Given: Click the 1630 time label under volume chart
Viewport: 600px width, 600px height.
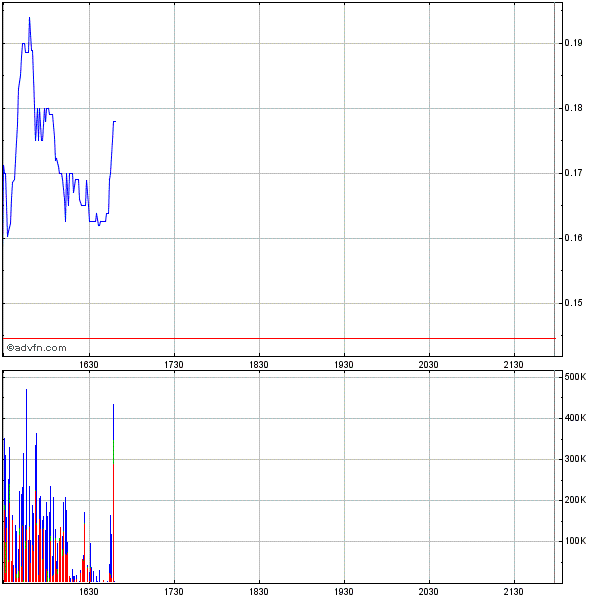Looking at the screenshot, I should pos(89,592).
